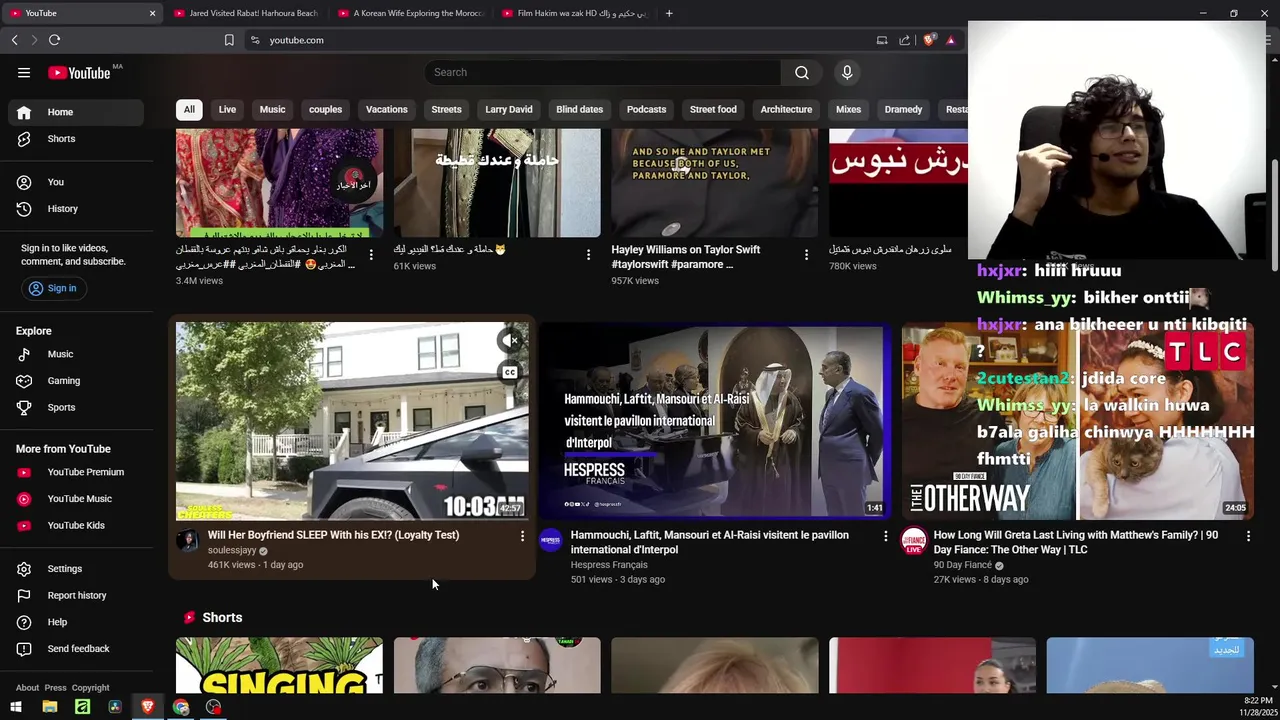Viewport: 1280px width, 720px height.
Task: Select the Architecture filter chip
Action: pyautogui.click(x=786, y=109)
